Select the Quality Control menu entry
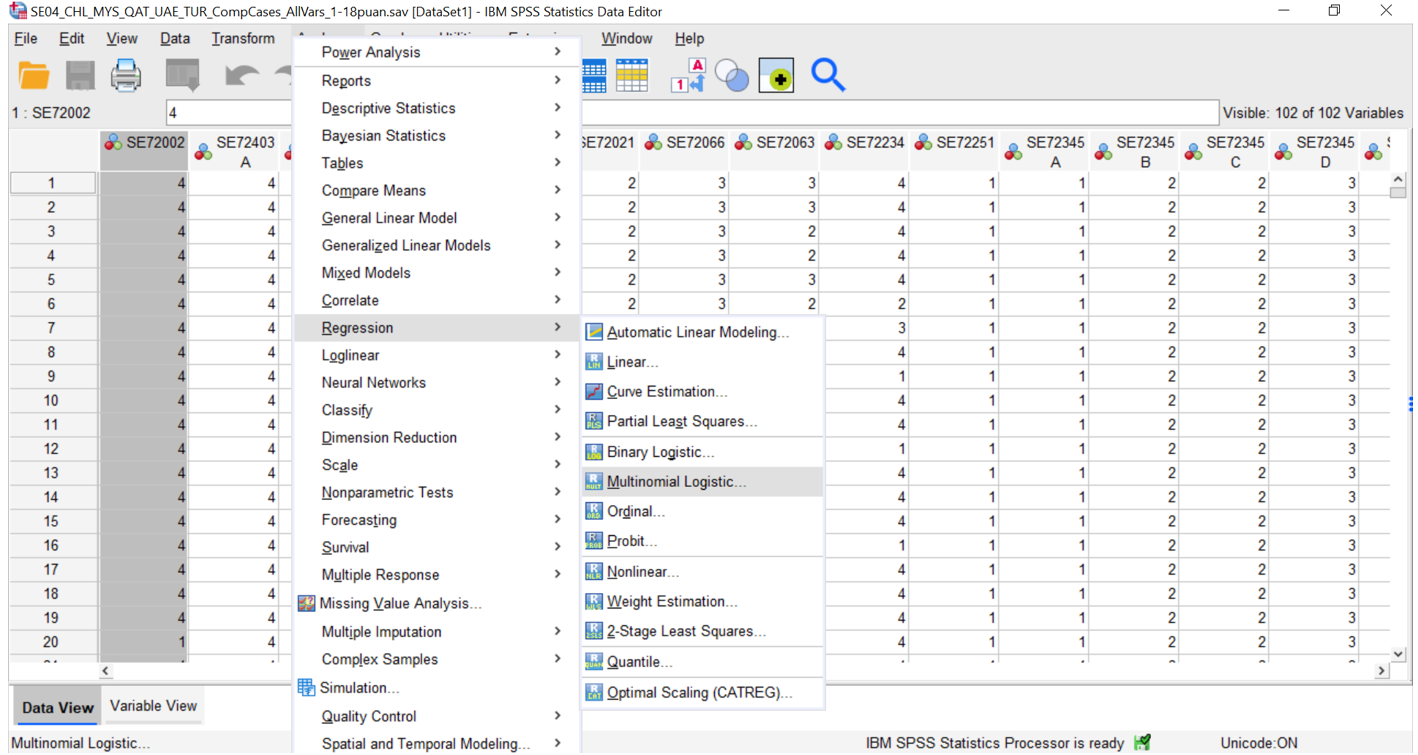The image size is (1418, 755). pos(437,716)
